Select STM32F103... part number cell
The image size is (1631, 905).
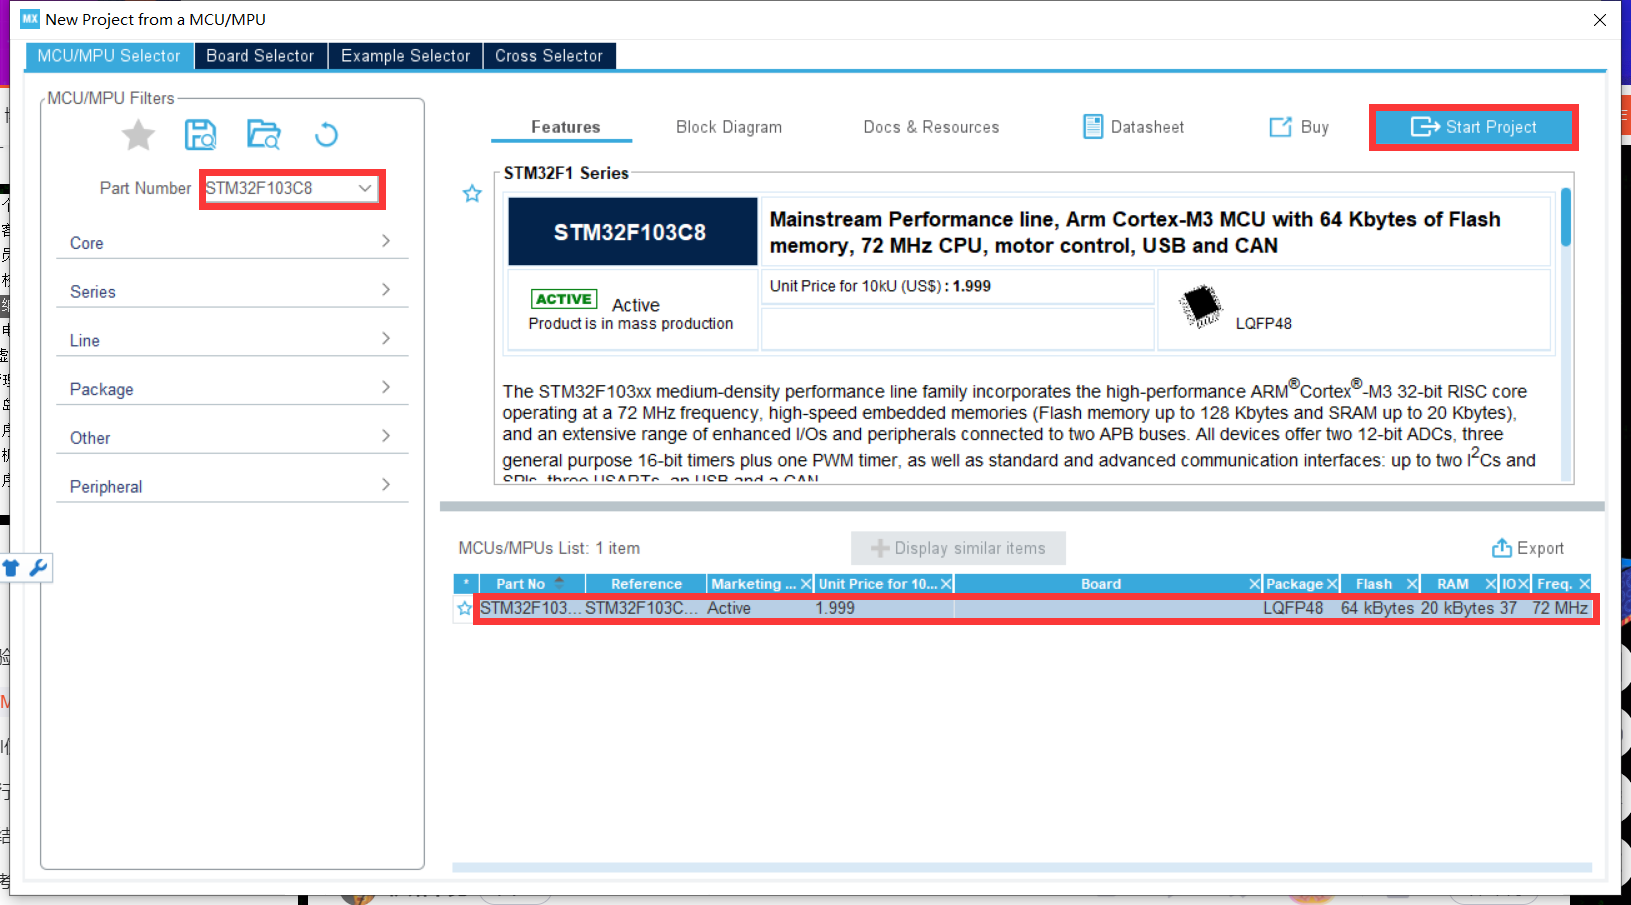530,608
